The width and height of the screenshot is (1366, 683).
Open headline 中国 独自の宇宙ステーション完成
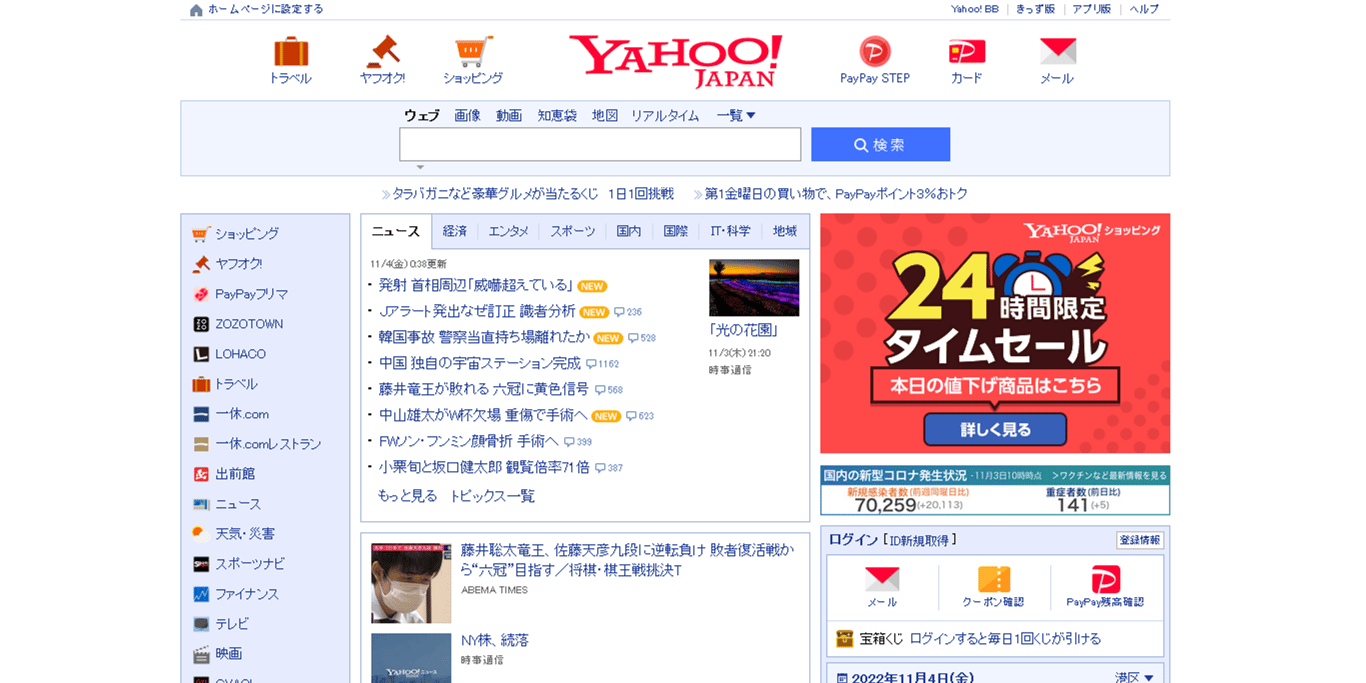(x=479, y=363)
